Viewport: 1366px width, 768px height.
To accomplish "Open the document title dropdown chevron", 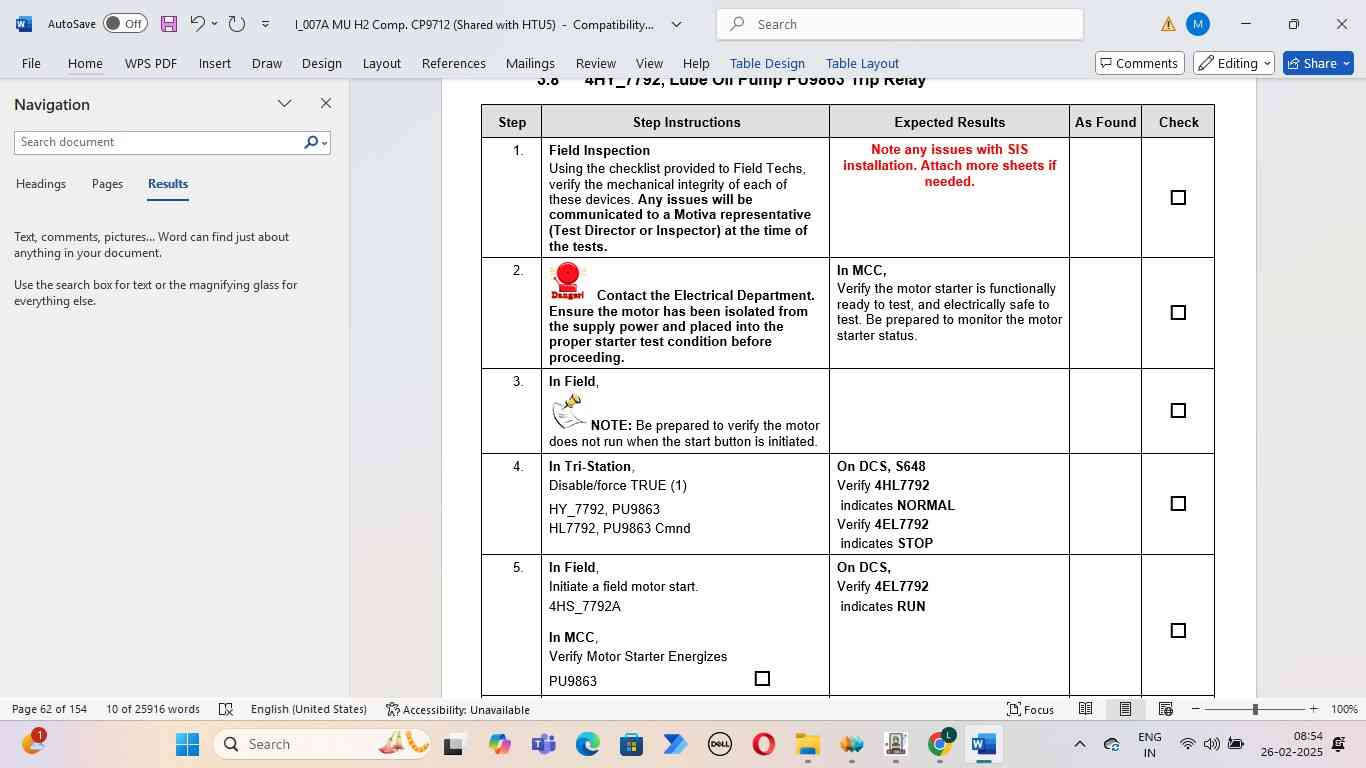I will (x=676, y=24).
